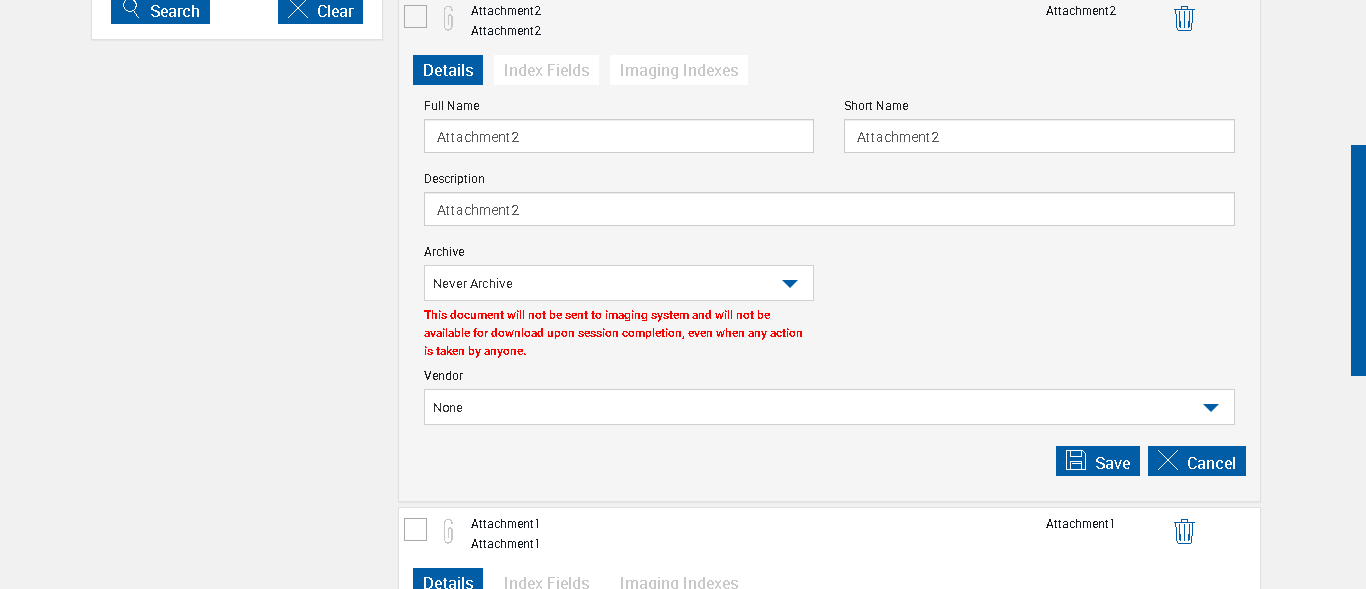Viewport: 1366px width, 589px height.
Task: Click the blue vertical scrollbar
Action: pos(1358,260)
